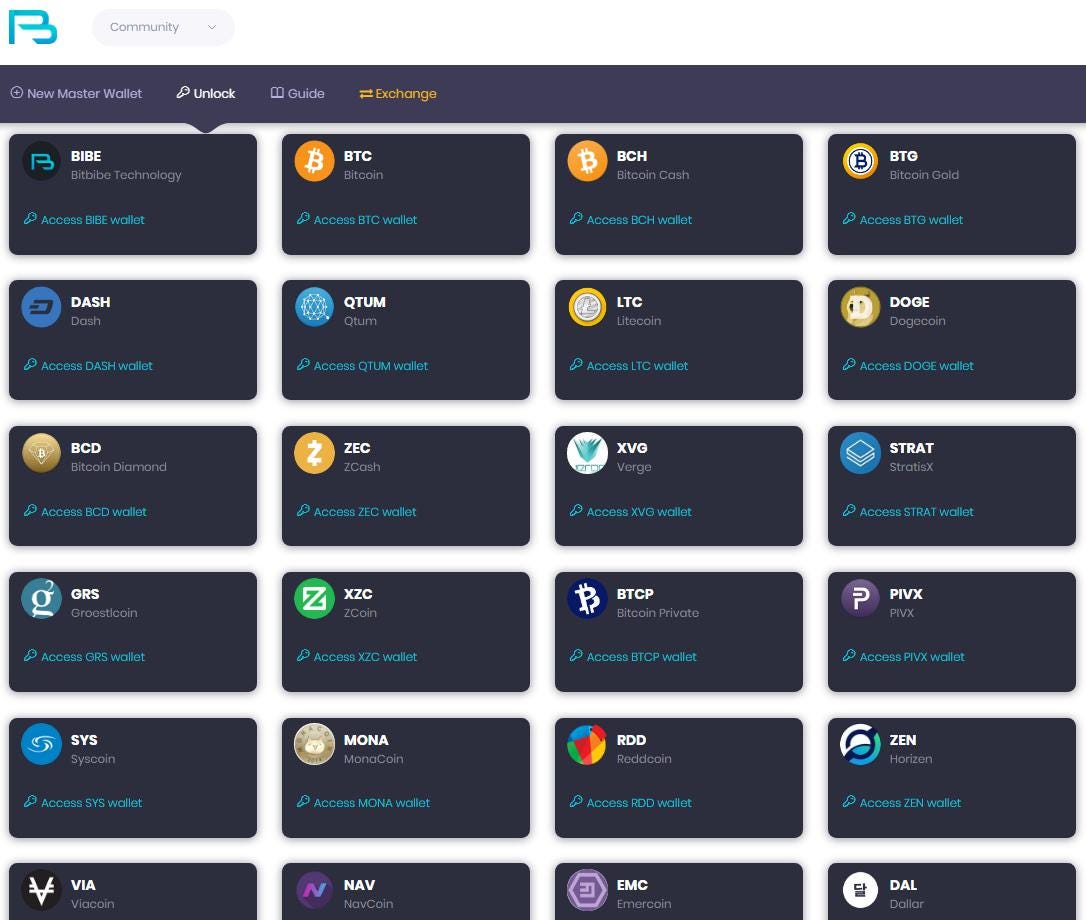Image resolution: width=1086 pixels, height=920 pixels.
Task: Click the Bitcoin BTC coin icon
Action: (x=314, y=161)
